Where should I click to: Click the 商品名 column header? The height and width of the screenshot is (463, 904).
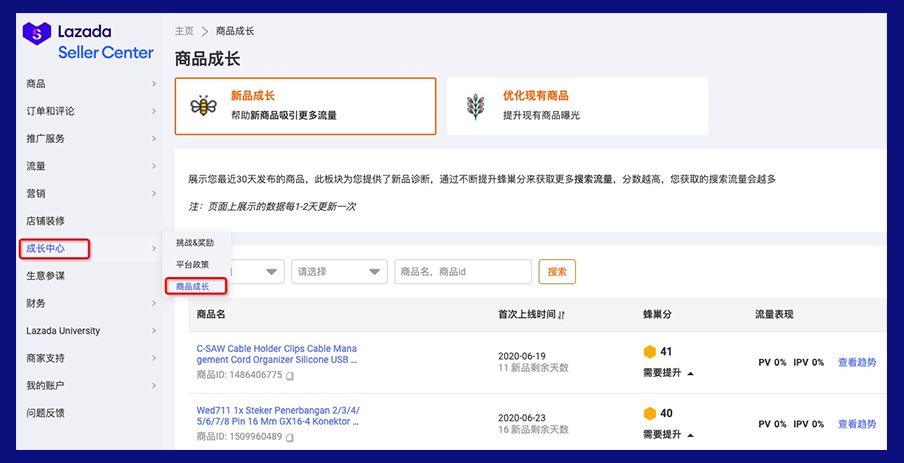[210, 315]
